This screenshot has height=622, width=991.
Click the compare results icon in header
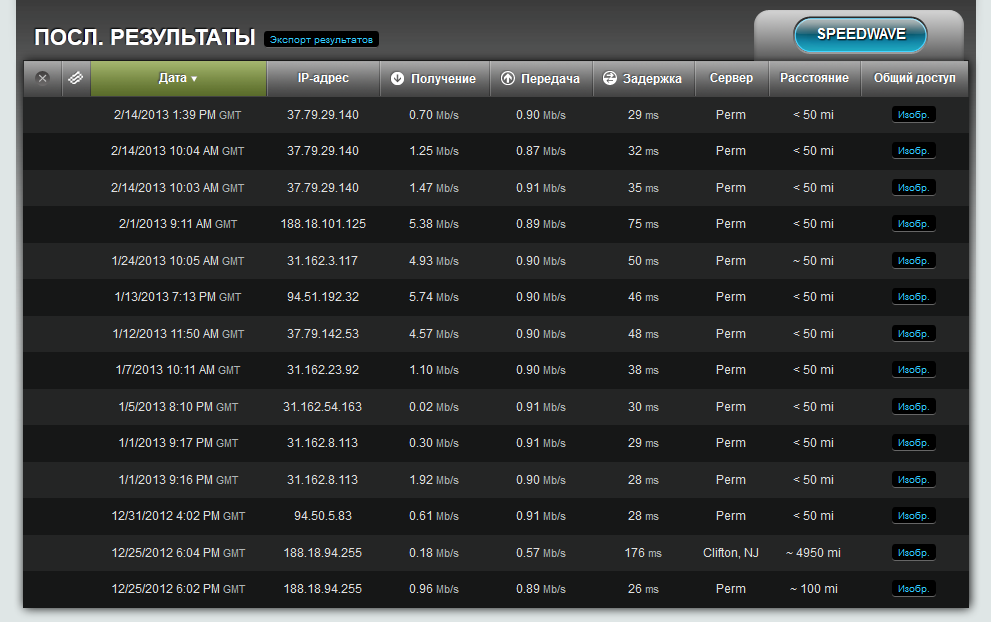[76, 78]
